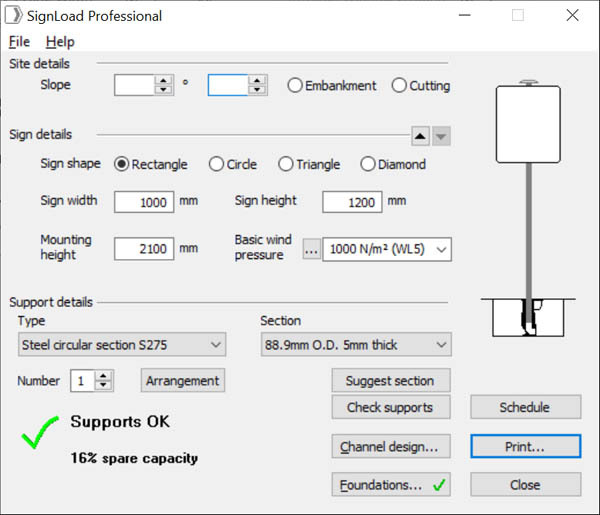
Task: Click the grey down-arrow sign details button
Action: (x=442, y=137)
